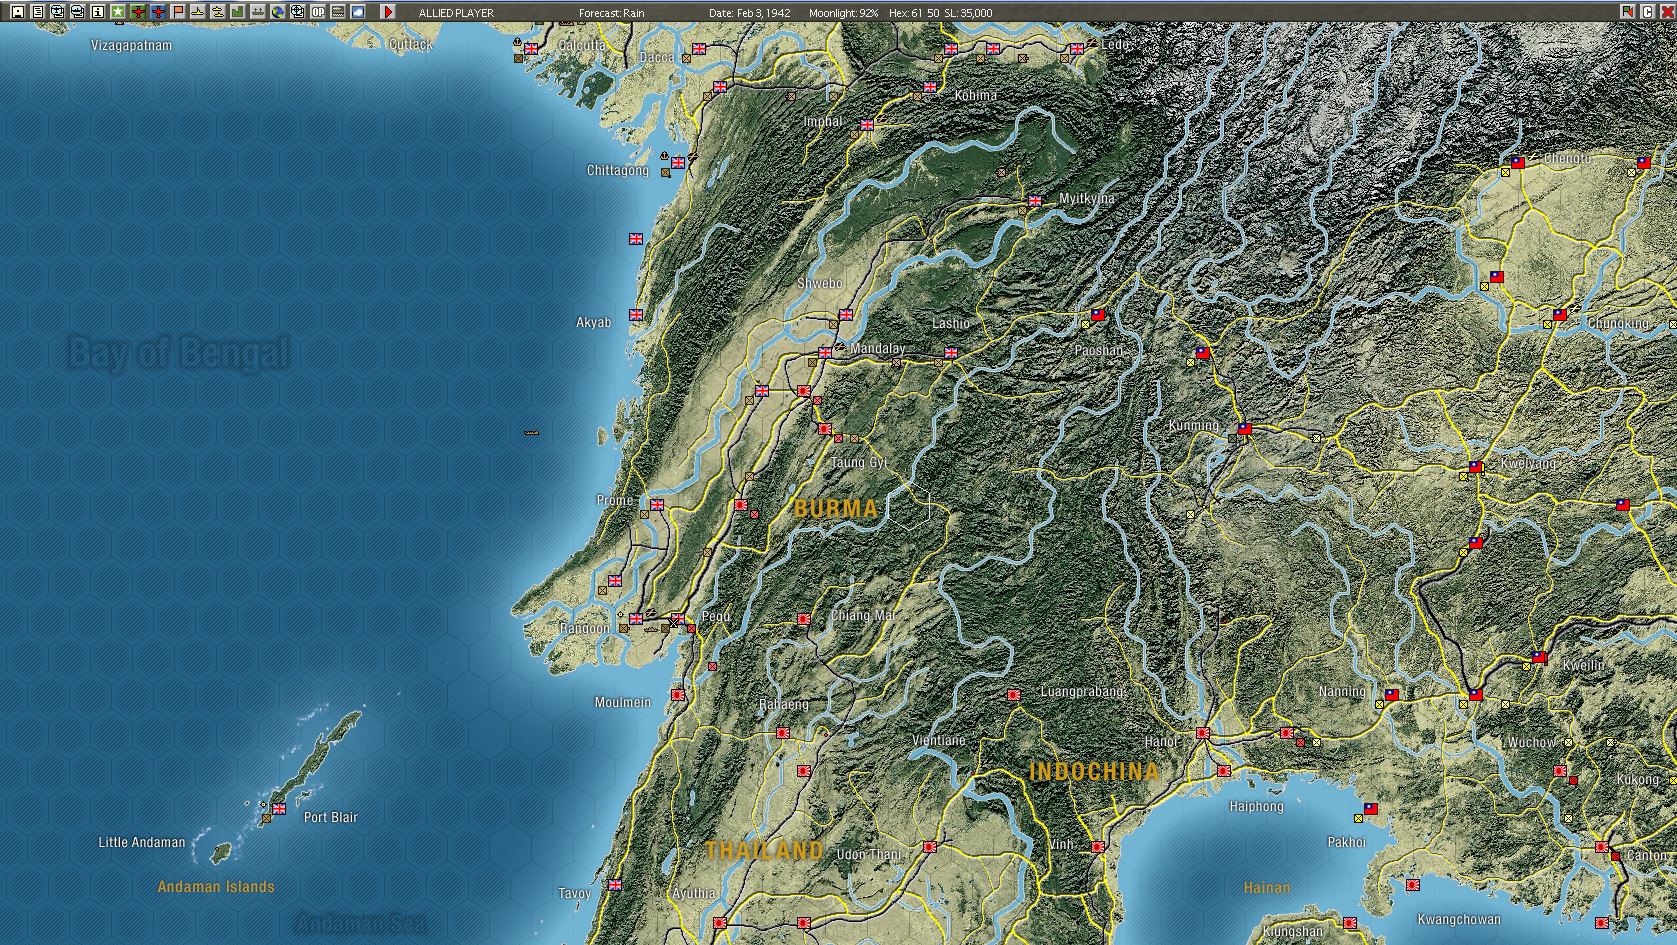Select the Japanese flag at Hanoi
The height and width of the screenshot is (945, 1677).
click(x=1203, y=733)
